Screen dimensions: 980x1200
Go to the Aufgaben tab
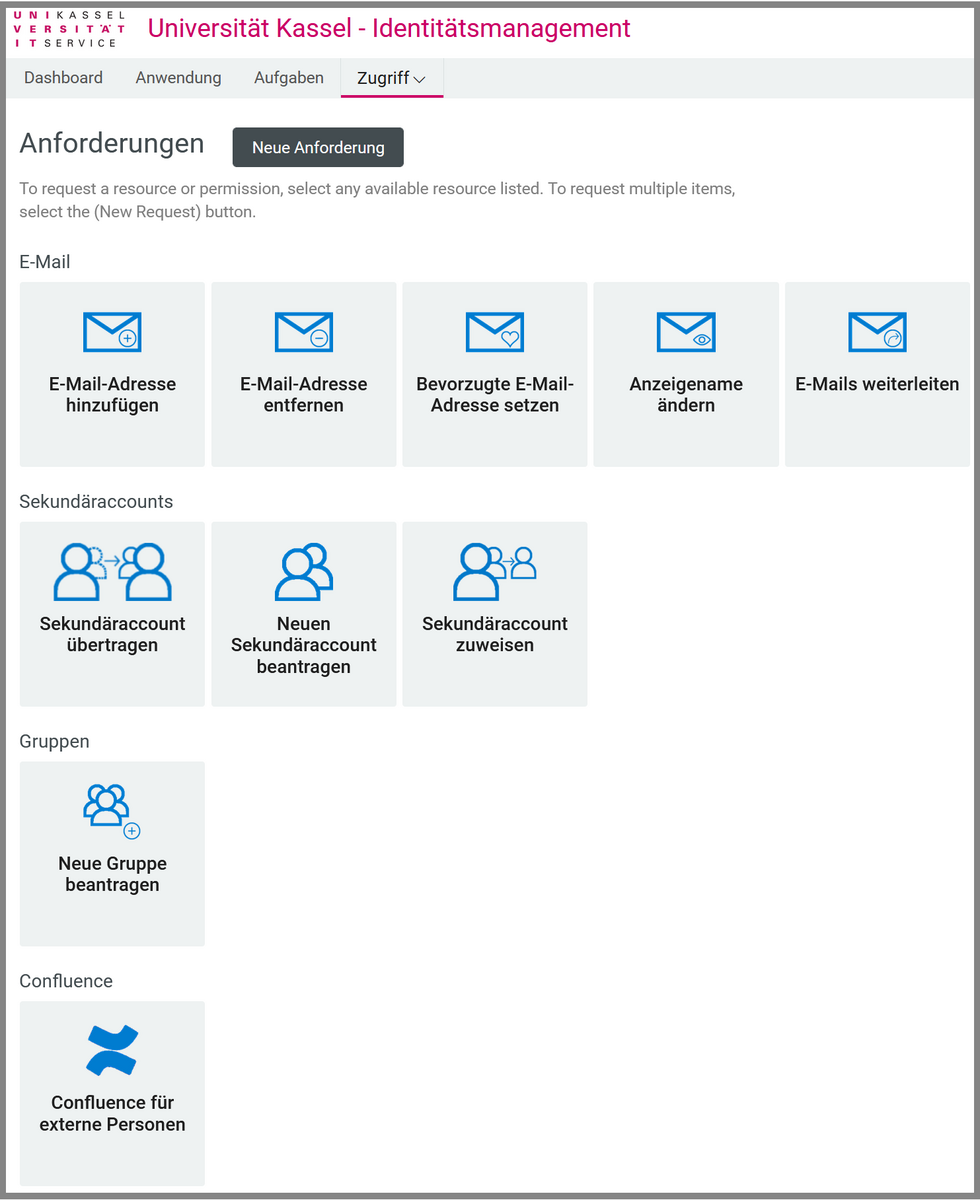point(288,78)
